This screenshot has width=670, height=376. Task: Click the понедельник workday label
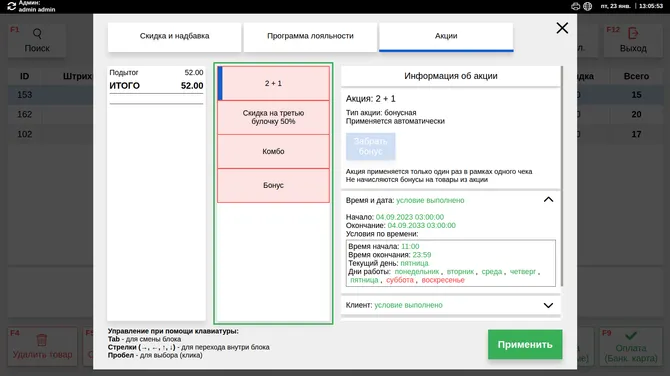coord(417,272)
